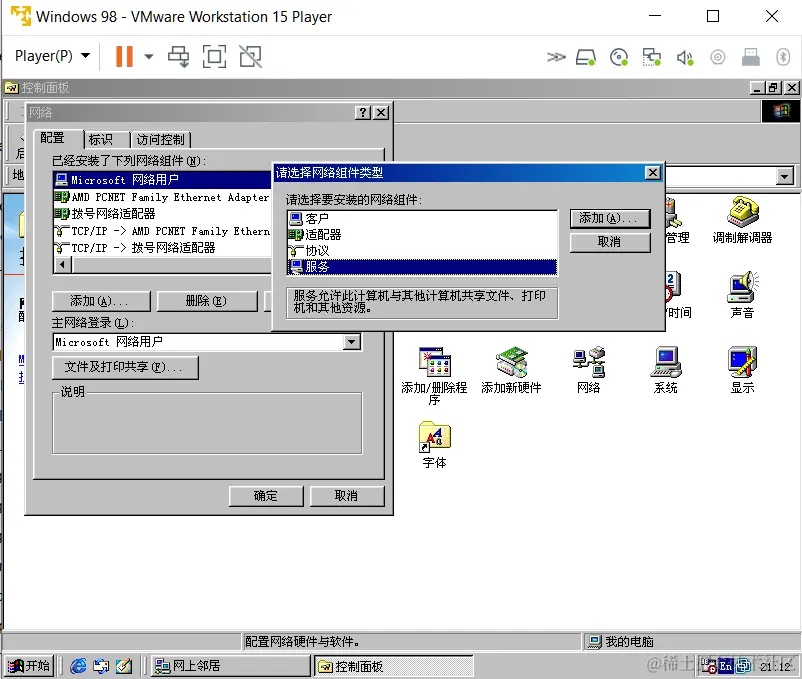Open the 调制解调器 control panel icon
The image size is (802, 679).
point(742,220)
